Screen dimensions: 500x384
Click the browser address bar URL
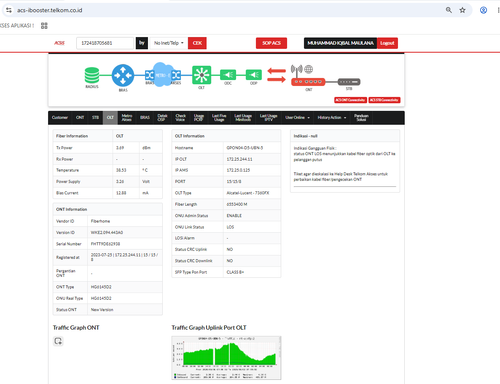pyautogui.click(x=50, y=10)
